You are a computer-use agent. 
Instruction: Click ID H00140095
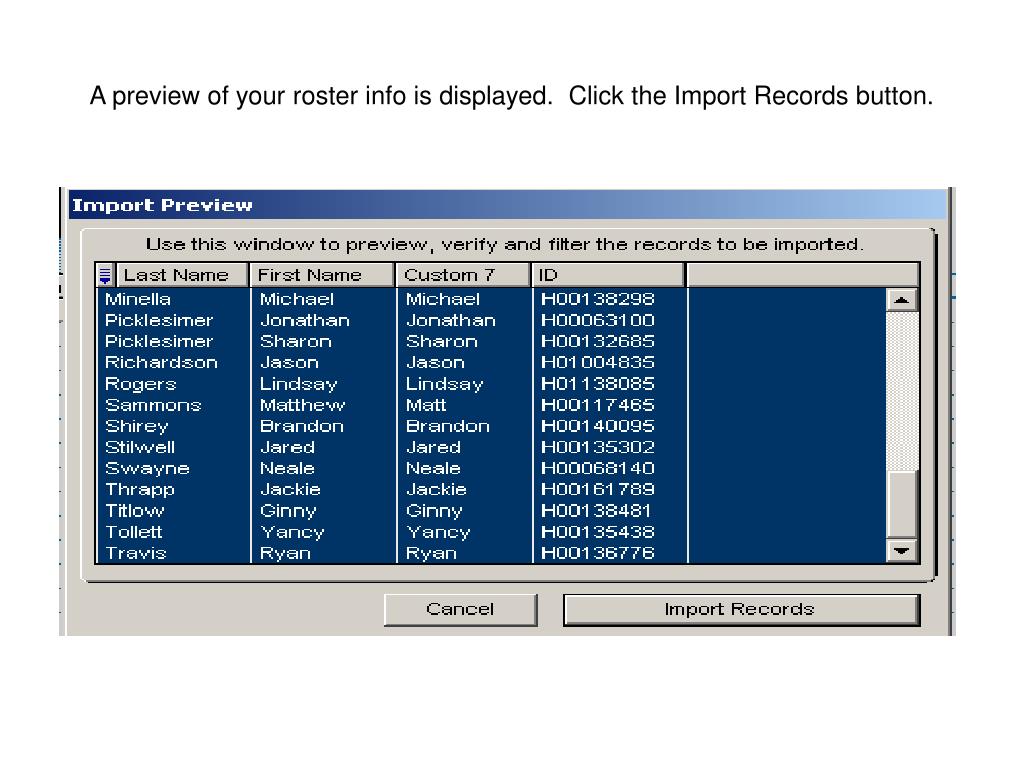(598, 426)
